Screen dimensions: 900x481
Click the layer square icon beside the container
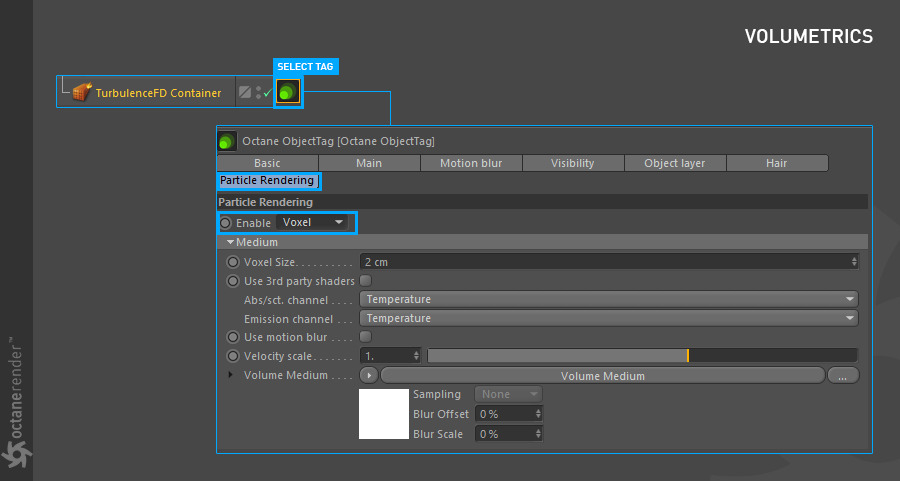point(244,92)
